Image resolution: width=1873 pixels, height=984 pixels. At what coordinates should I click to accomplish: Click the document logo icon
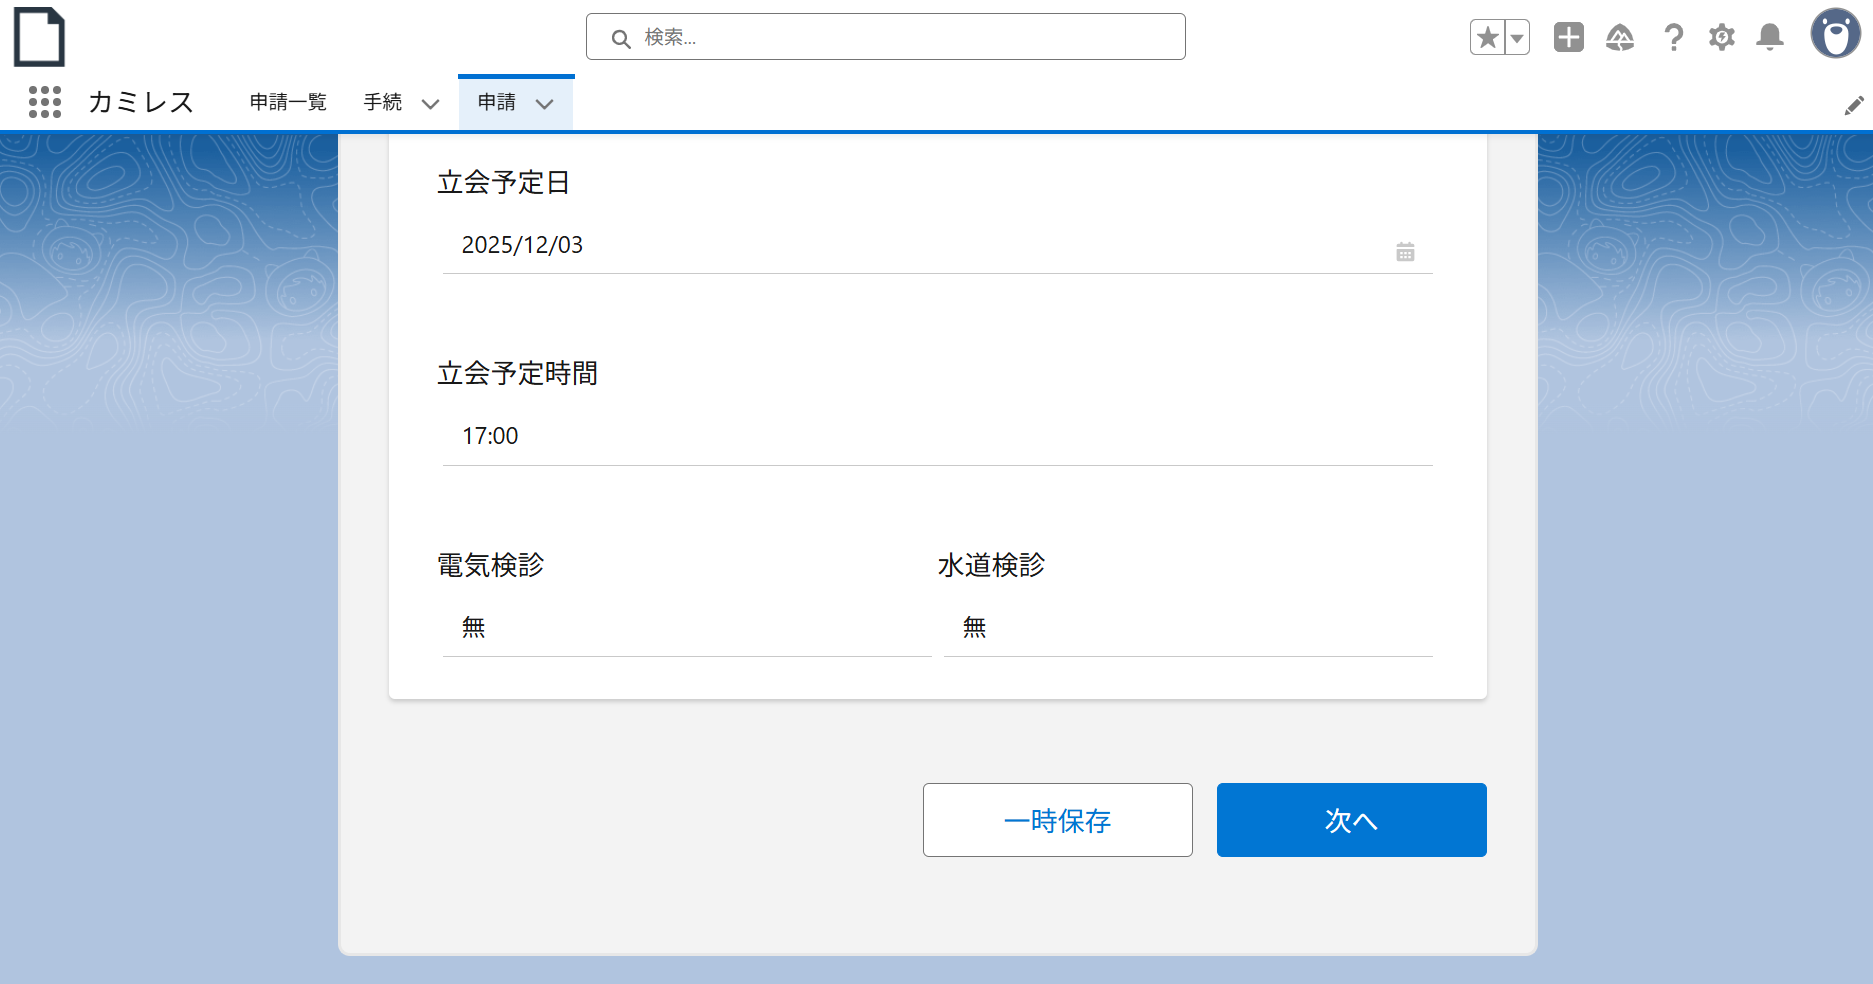[39, 37]
